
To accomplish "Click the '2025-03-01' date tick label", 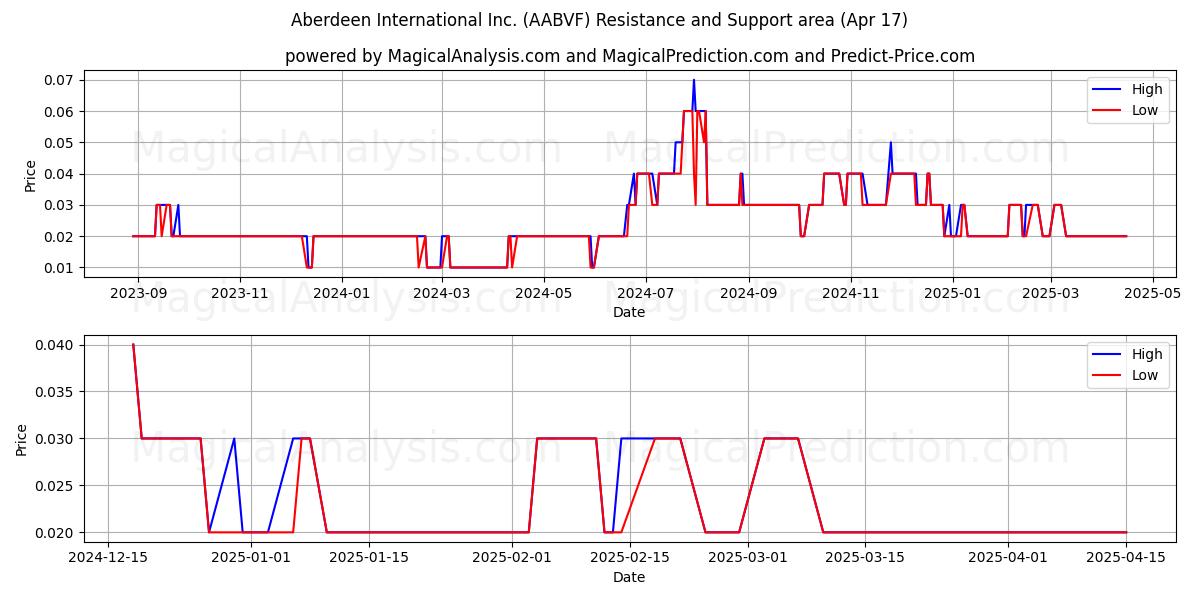I will coord(748,559).
